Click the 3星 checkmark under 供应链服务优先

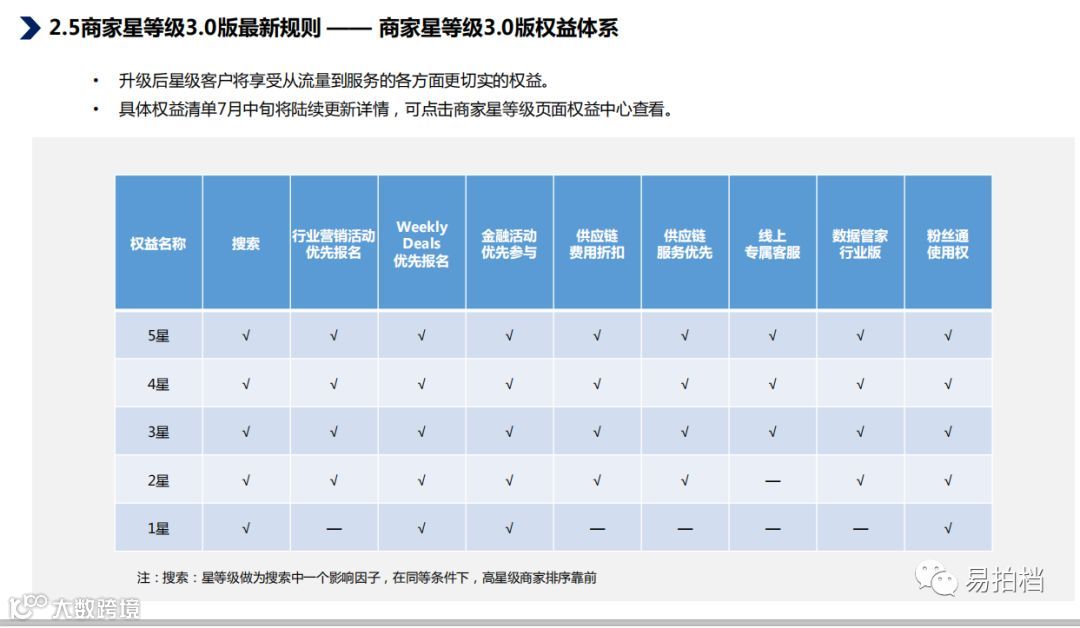685,432
